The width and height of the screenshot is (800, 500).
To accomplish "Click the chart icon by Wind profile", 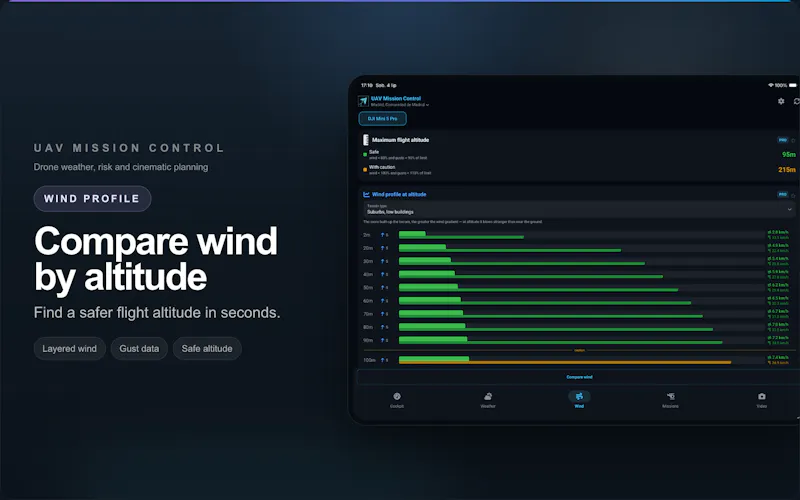I will tap(366, 194).
